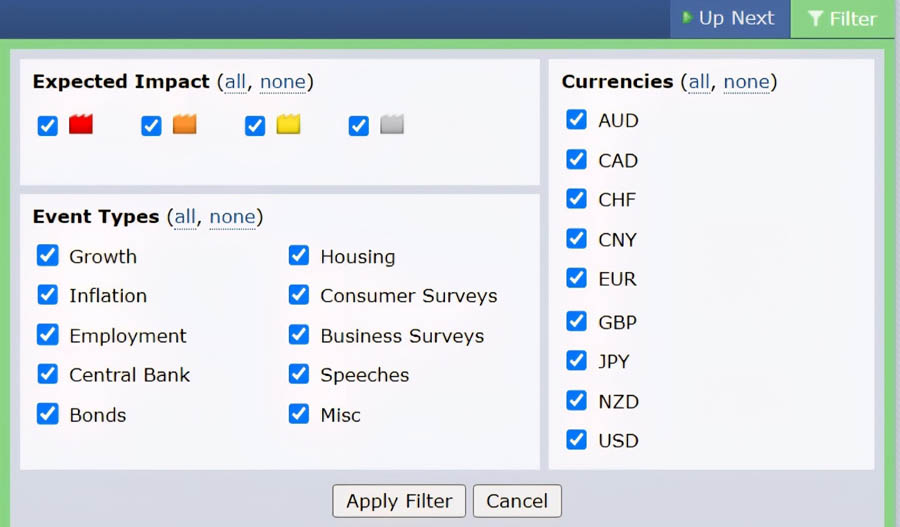Switch to the Filter tab

(x=843, y=19)
